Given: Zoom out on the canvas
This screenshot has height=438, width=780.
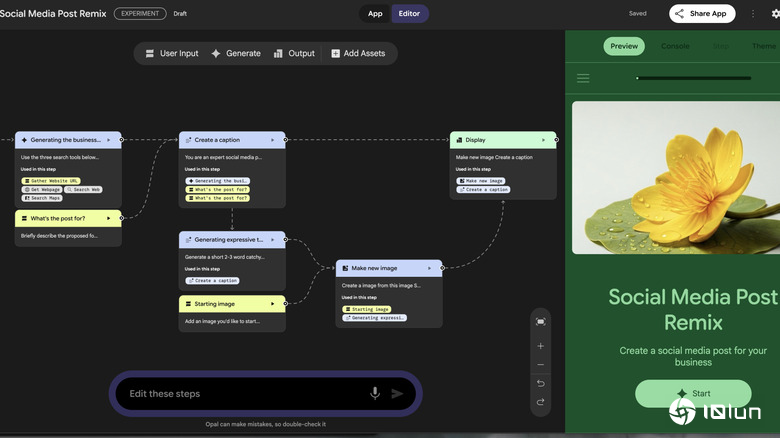Looking at the screenshot, I should pyautogui.click(x=540, y=365).
